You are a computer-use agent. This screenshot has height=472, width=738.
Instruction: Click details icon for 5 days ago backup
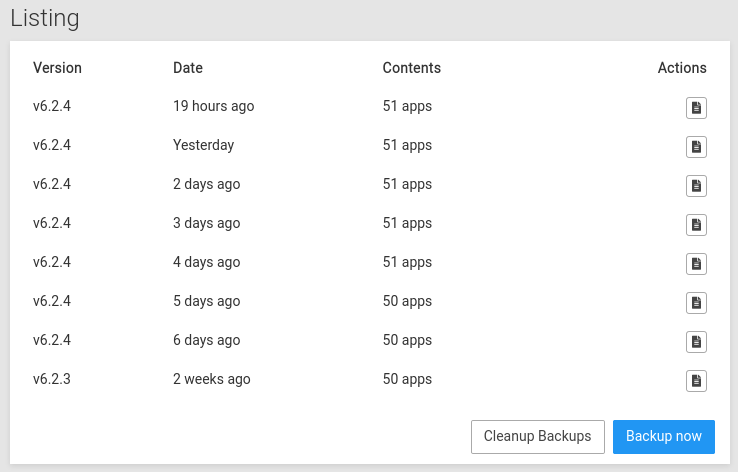tap(696, 303)
